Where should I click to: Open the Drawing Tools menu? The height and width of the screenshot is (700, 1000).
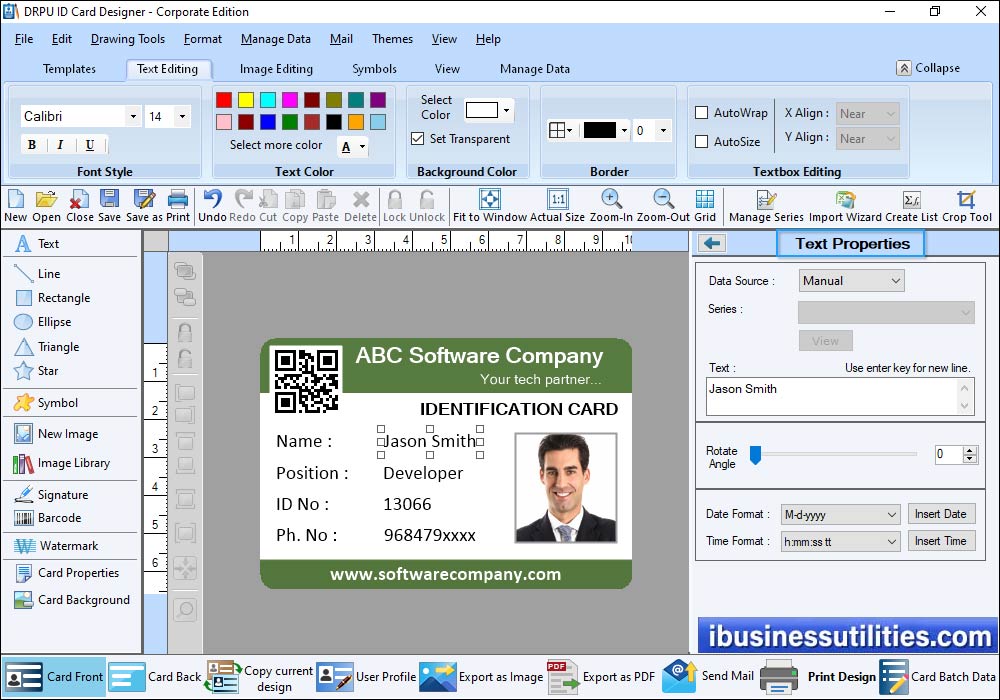pos(127,39)
